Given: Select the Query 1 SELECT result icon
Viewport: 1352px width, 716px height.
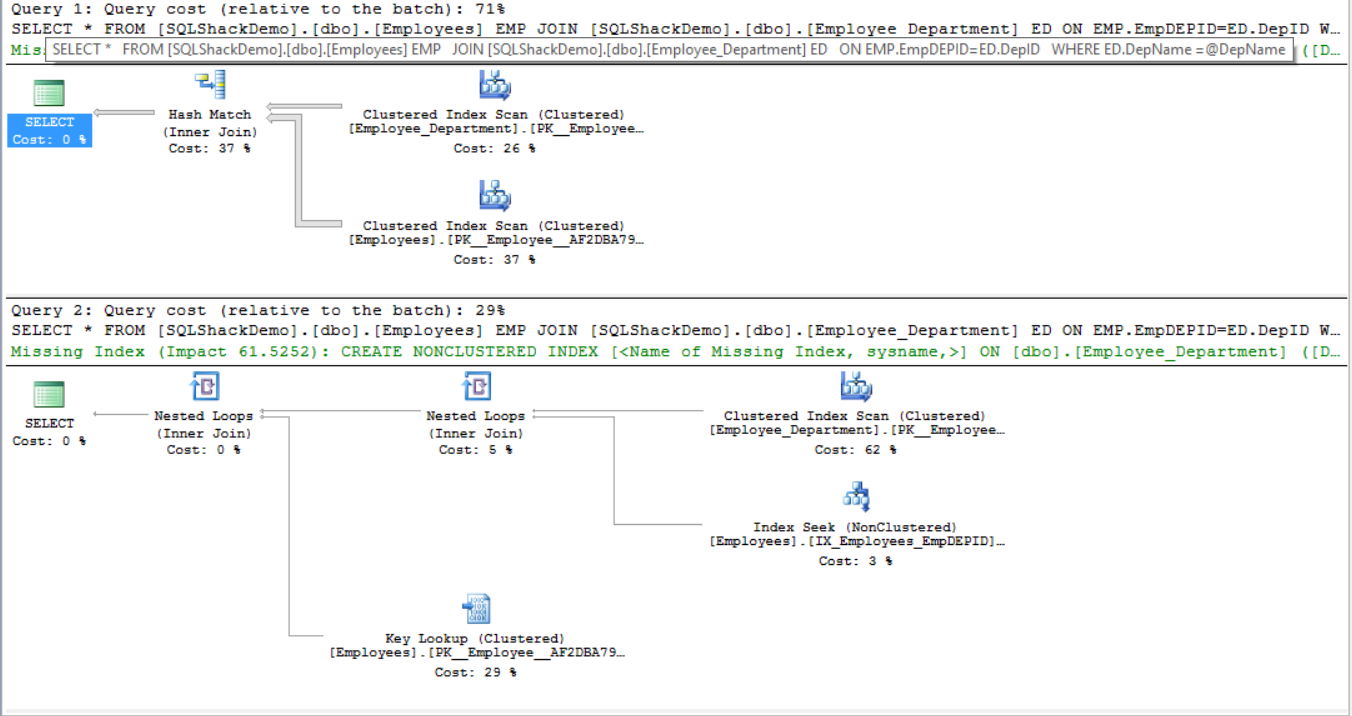Looking at the screenshot, I should [49, 93].
